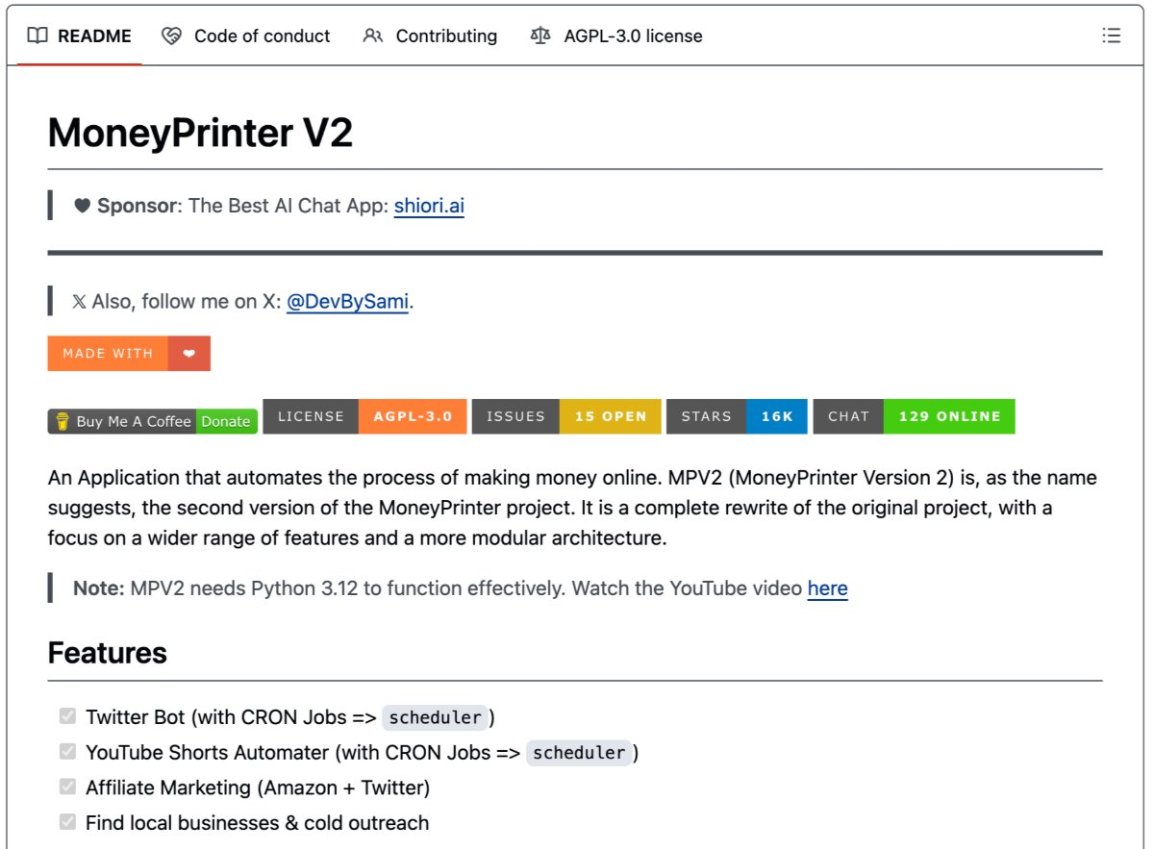Switch to Code of conduct tab
This screenshot has width=1152, height=849.
246,36
